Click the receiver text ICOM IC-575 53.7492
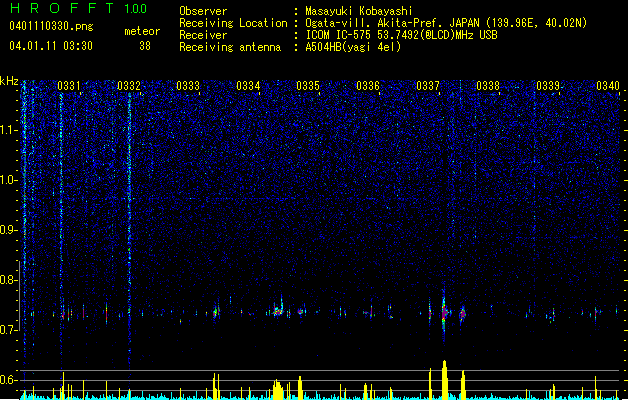The image size is (629, 400). tap(401, 35)
